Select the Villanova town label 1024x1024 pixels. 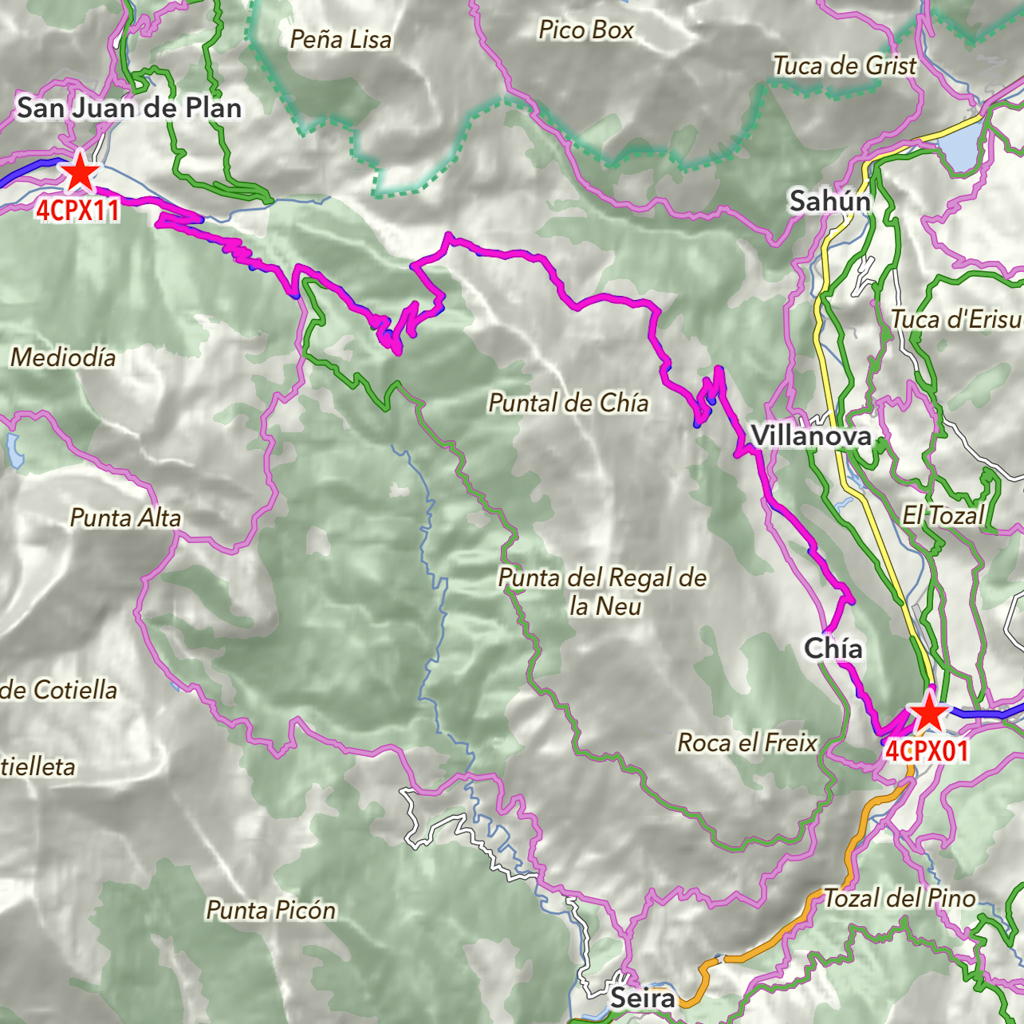[x=811, y=436]
